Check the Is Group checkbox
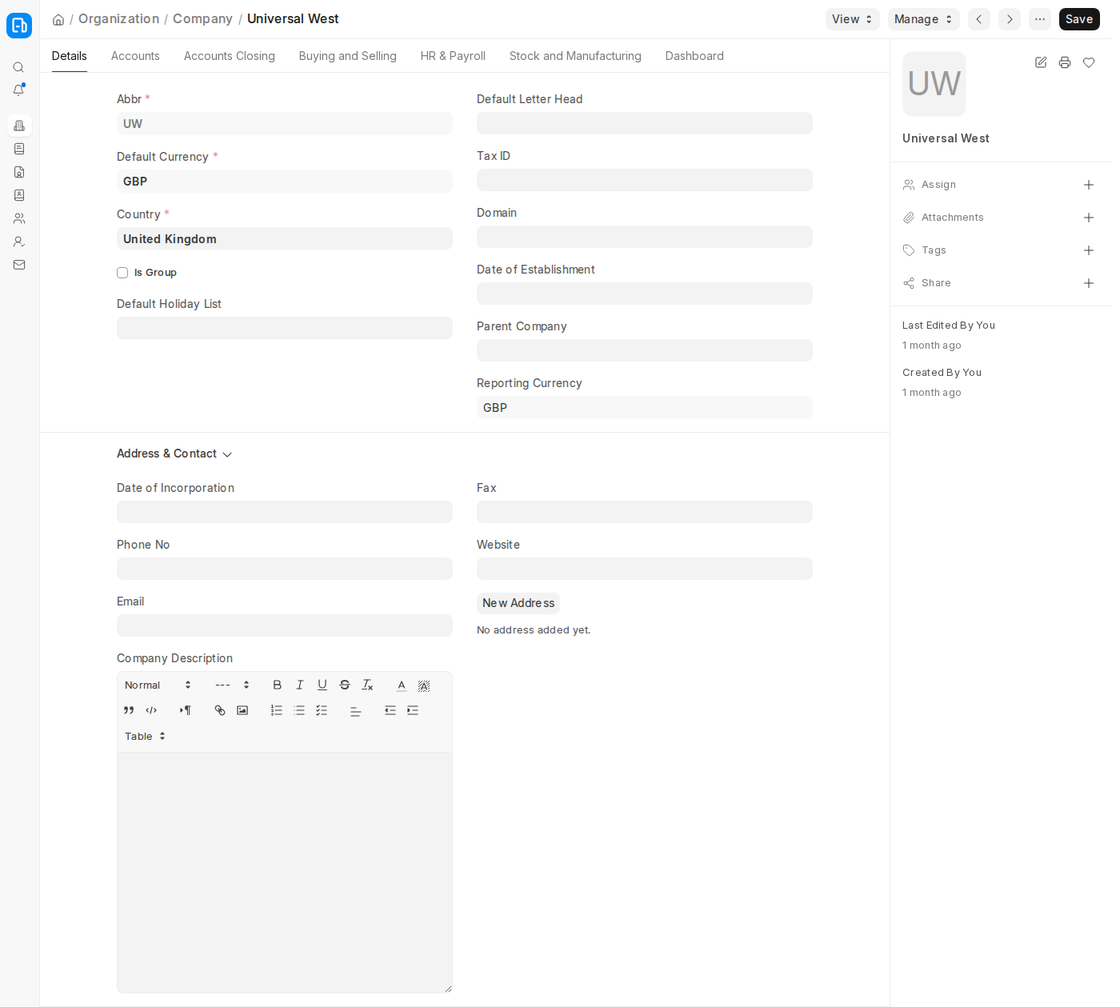 [x=122, y=273]
